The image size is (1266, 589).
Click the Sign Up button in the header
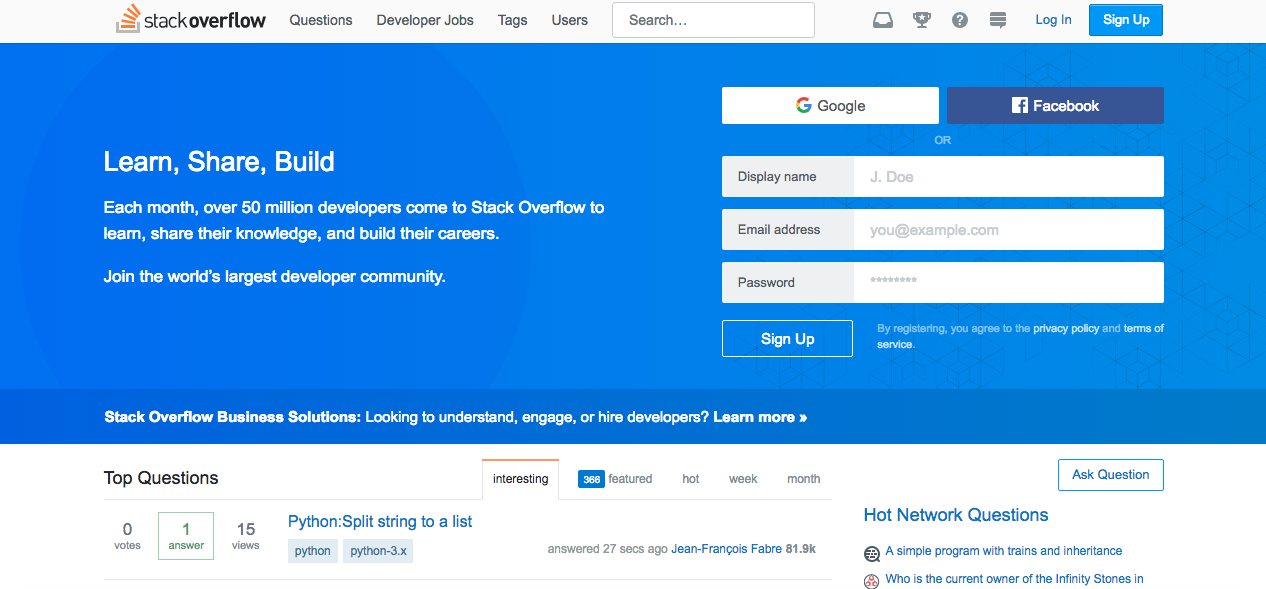pos(1126,20)
